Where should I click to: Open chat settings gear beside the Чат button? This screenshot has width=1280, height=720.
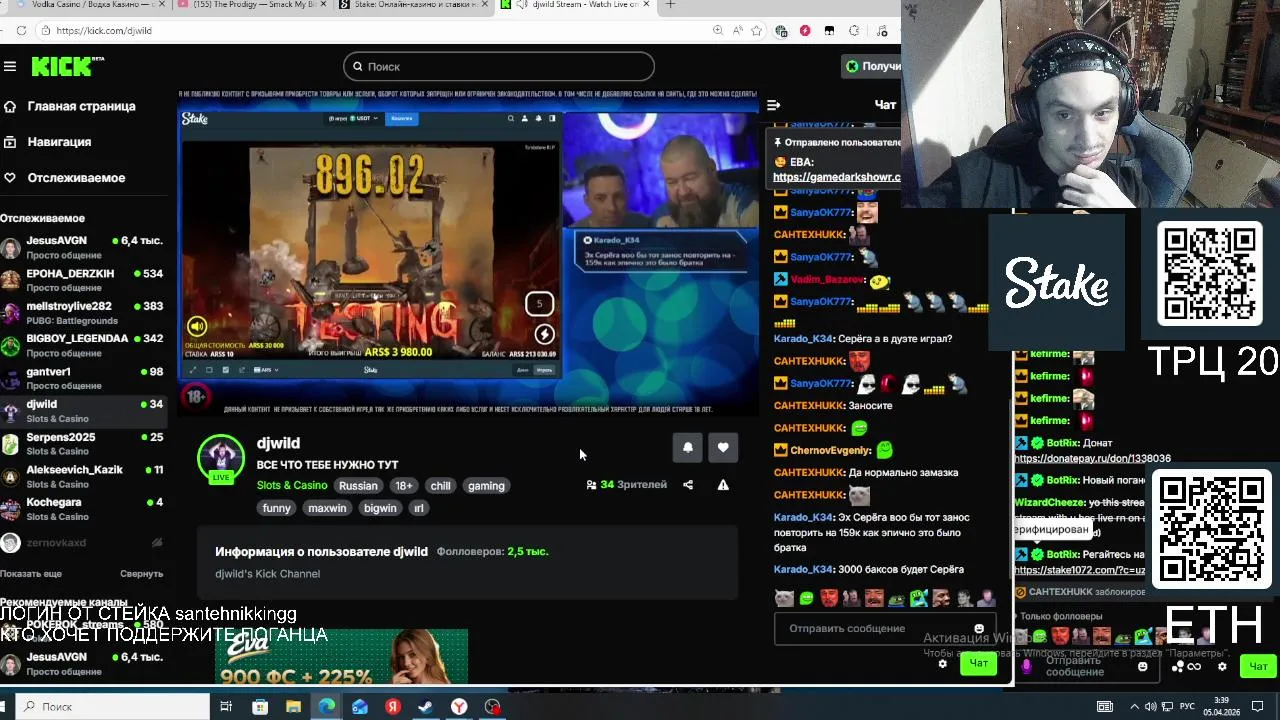click(x=942, y=664)
